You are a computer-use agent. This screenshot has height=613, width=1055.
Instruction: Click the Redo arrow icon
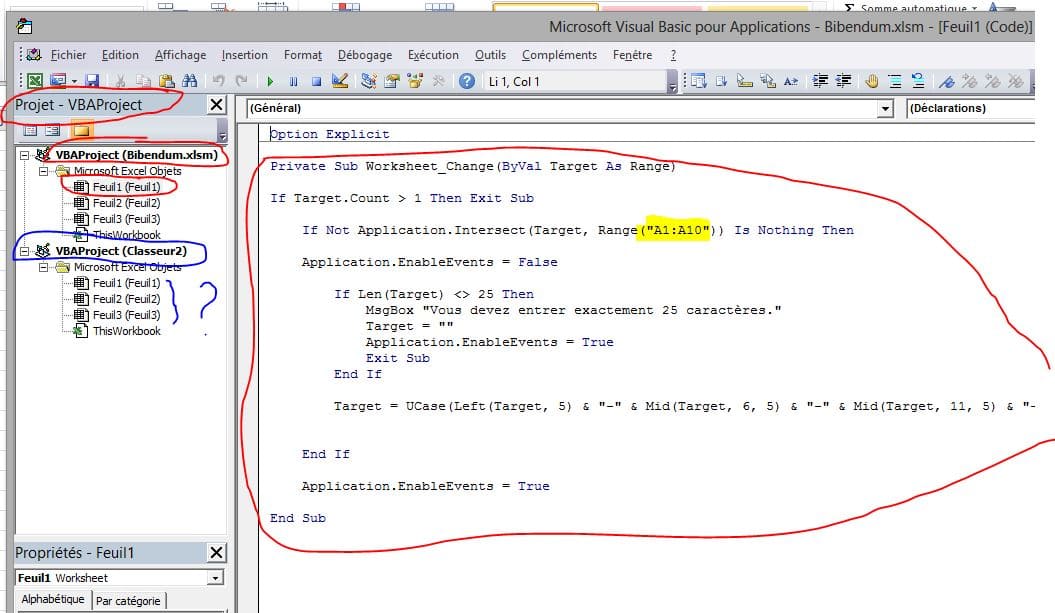tap(242, 81)
